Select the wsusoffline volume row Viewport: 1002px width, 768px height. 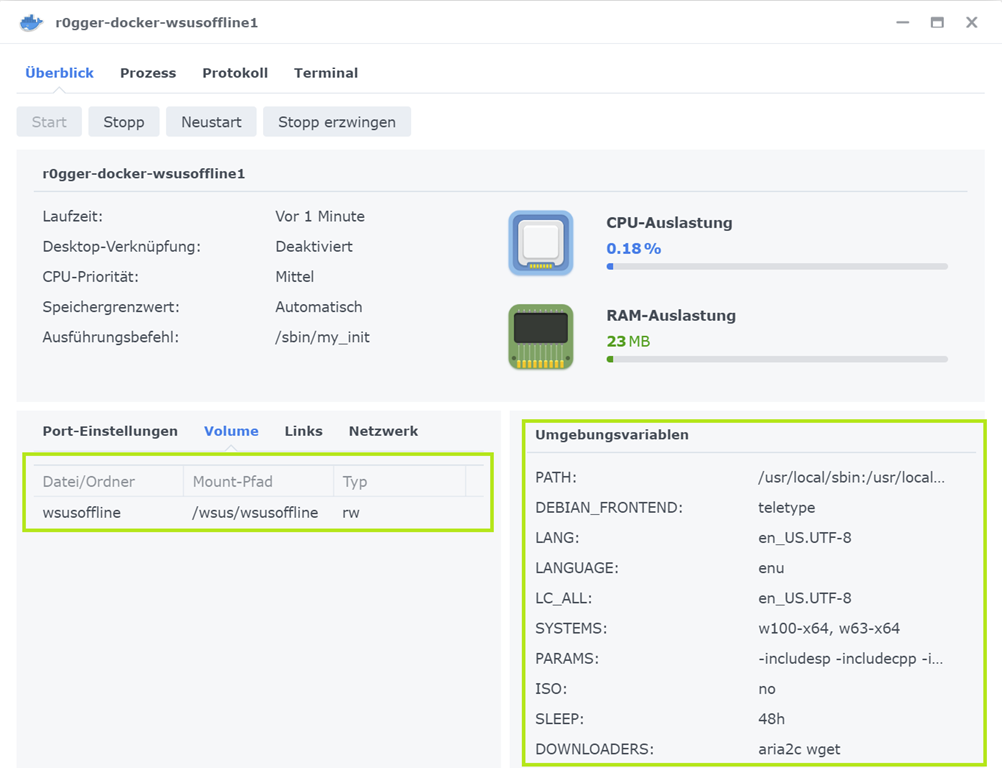[x=256, y=513]
